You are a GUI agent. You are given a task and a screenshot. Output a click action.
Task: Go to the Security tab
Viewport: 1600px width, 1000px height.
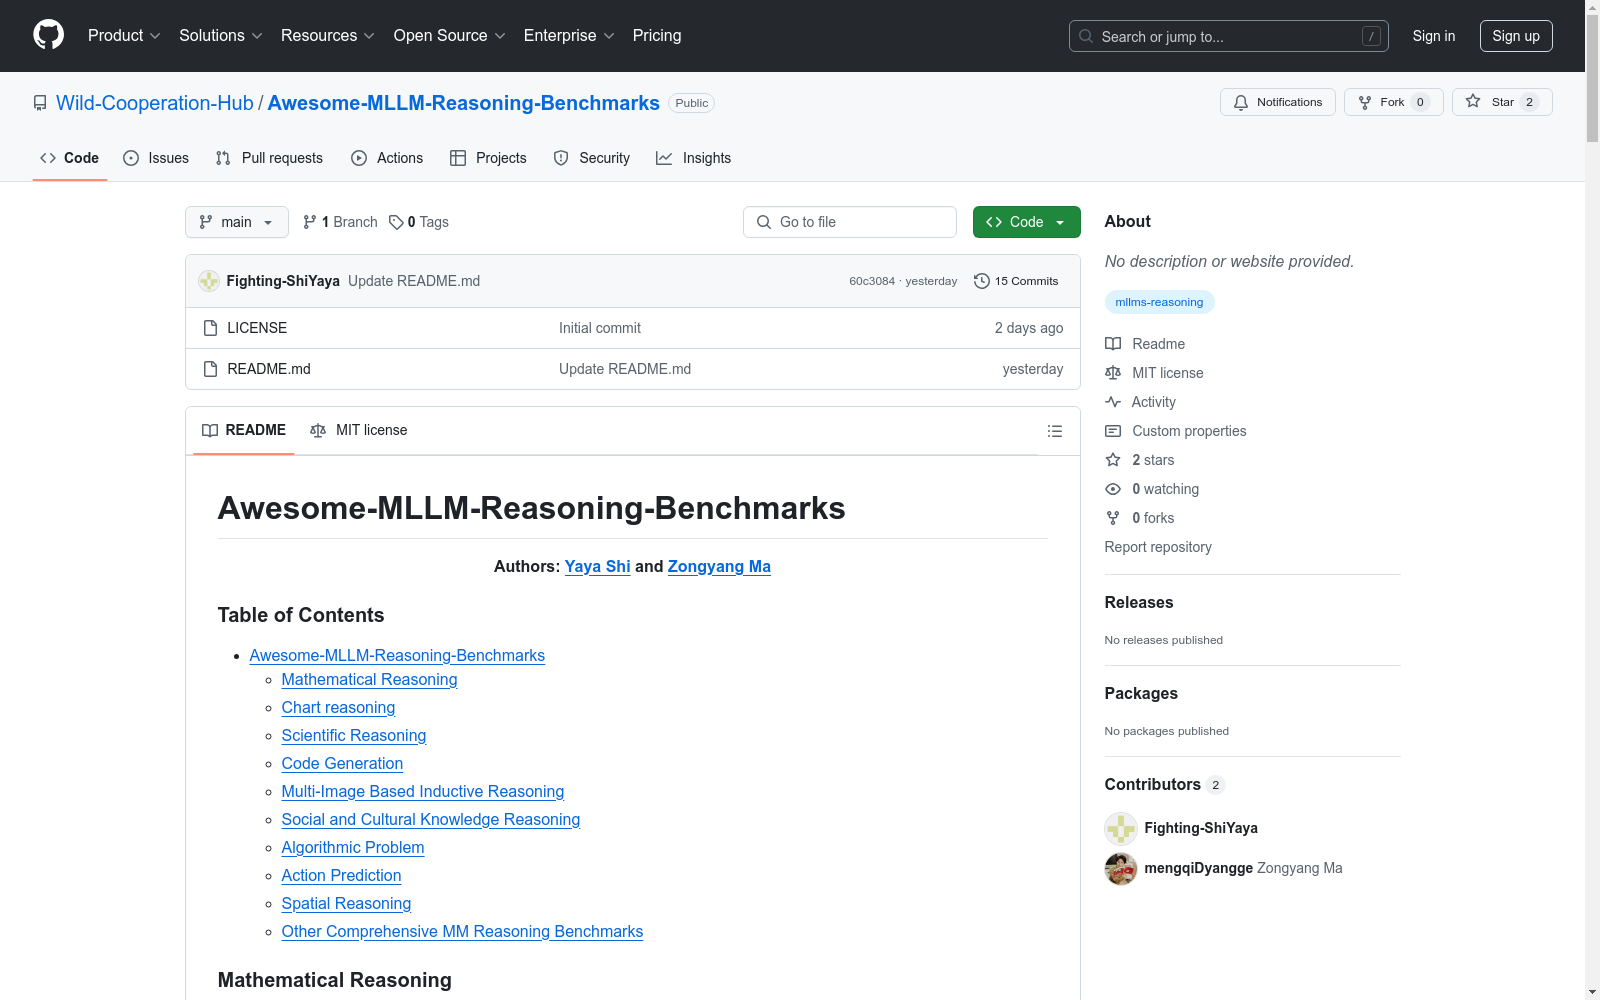592,158
